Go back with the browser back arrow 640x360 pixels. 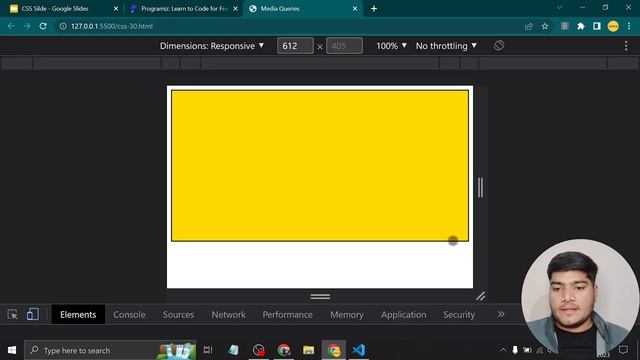point(11,26)
